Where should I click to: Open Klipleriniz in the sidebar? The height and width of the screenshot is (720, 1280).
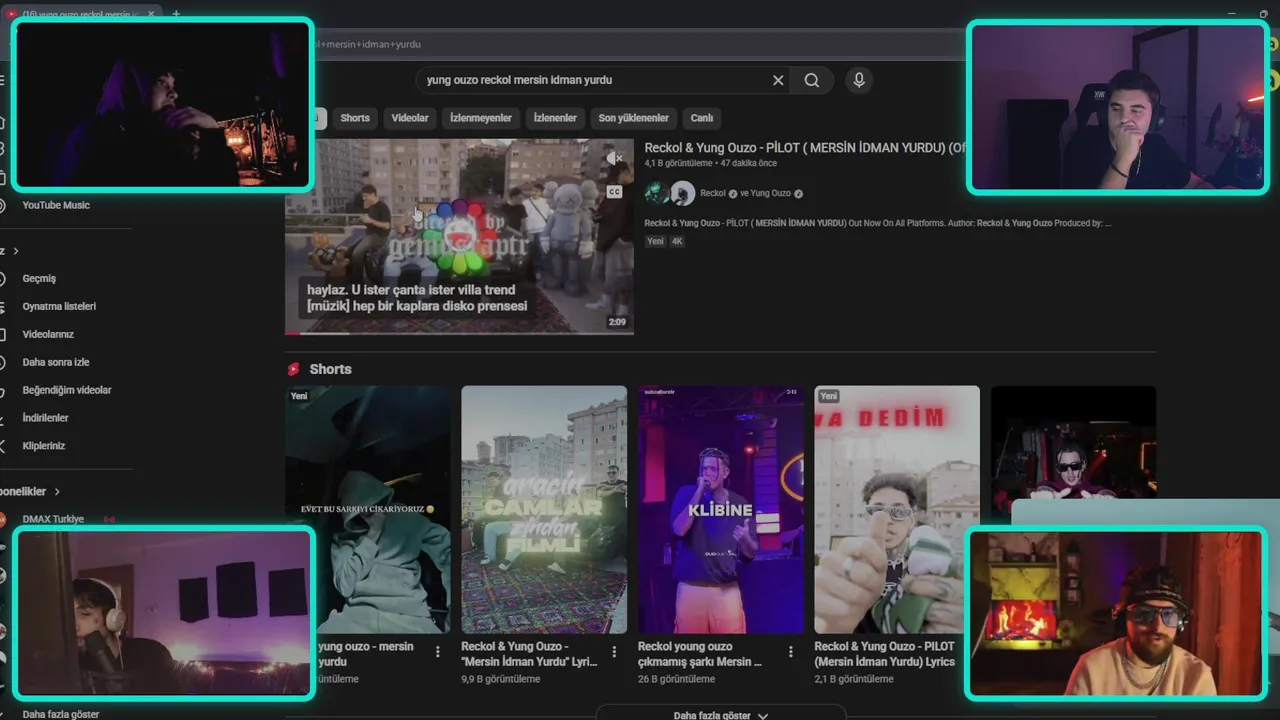pyautogui.click(x=44, y=446)
